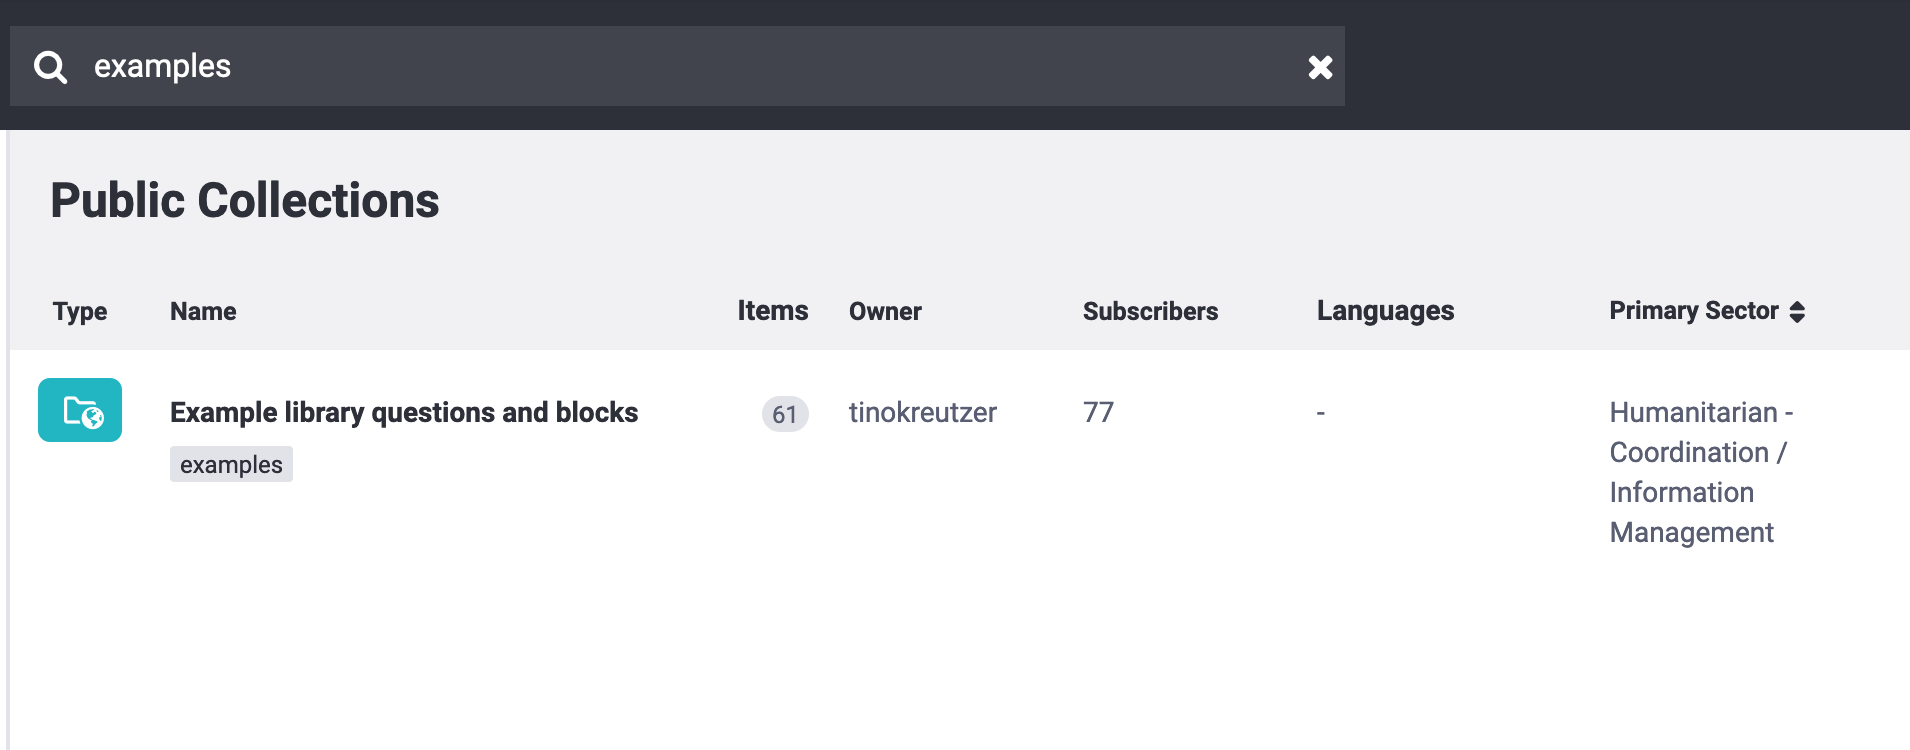1910x750 pixels.
Task: Click the Items column header
Action: pyautogui.click(x=772, y=311)
